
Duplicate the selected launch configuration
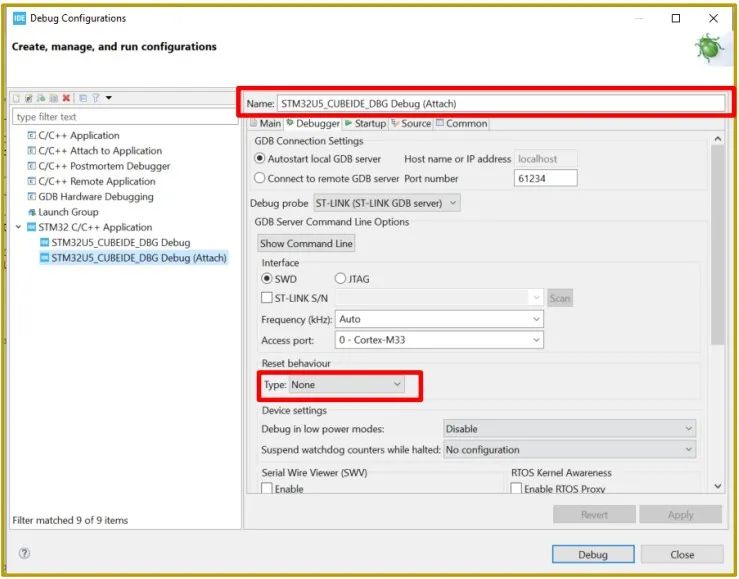point(54,98)
